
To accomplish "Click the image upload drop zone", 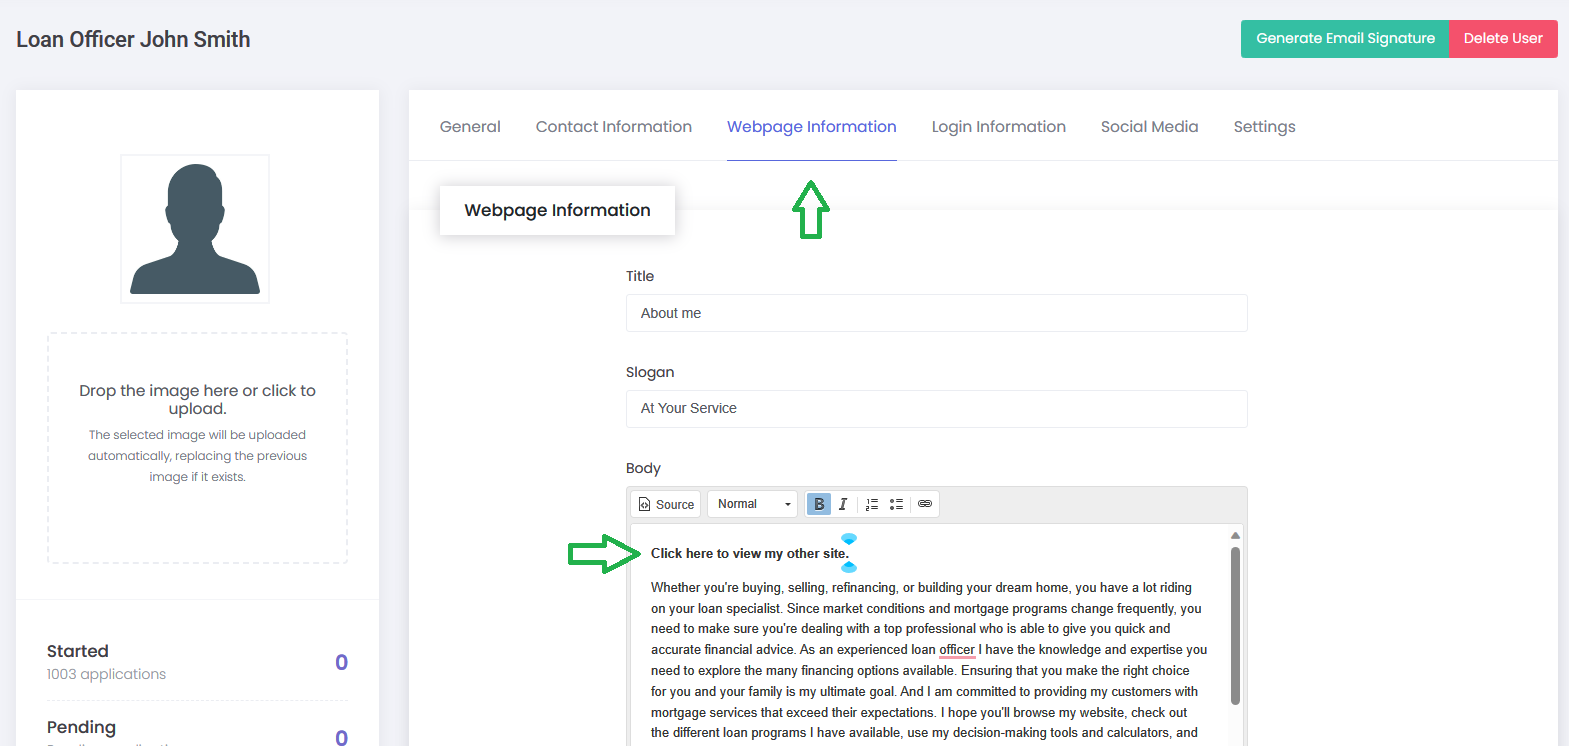I will (x=197, y=448).
